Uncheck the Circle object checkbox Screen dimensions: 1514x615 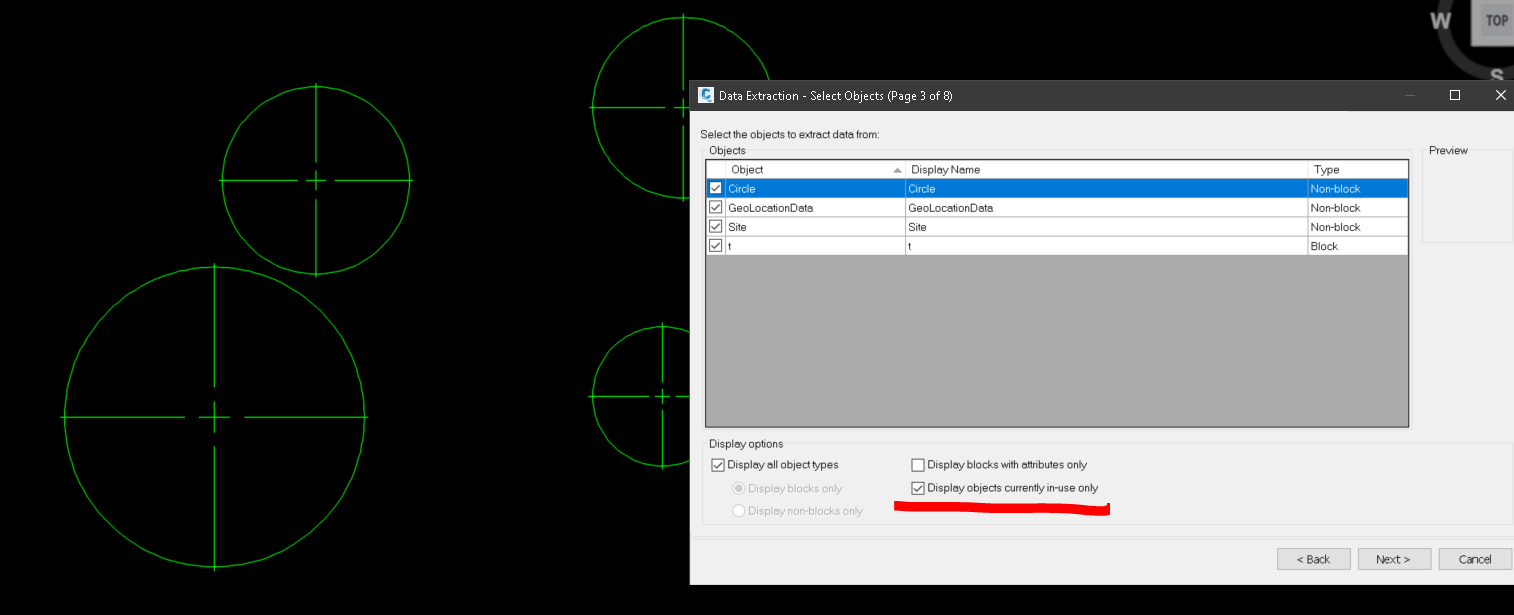tap(715, 187)
